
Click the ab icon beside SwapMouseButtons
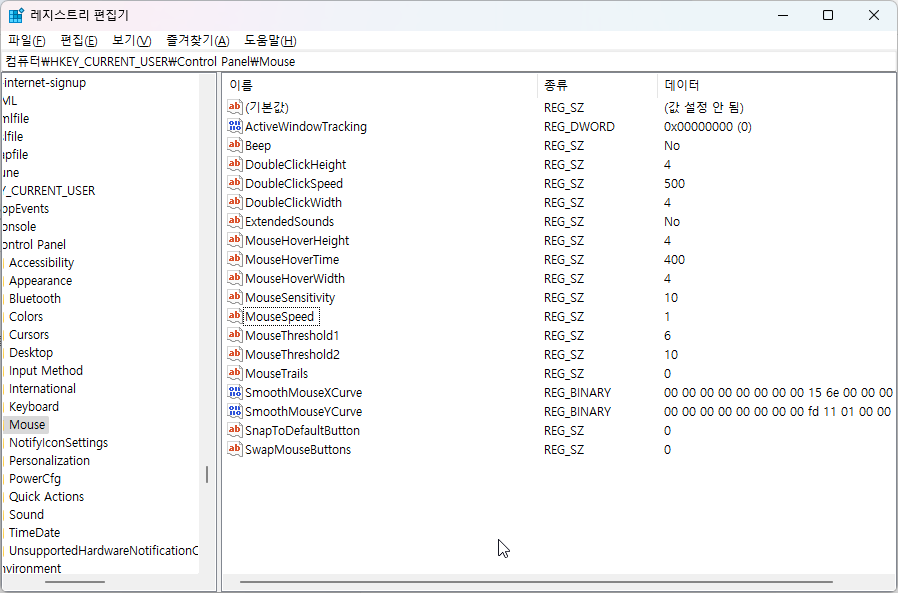click(x=234, y=449)
